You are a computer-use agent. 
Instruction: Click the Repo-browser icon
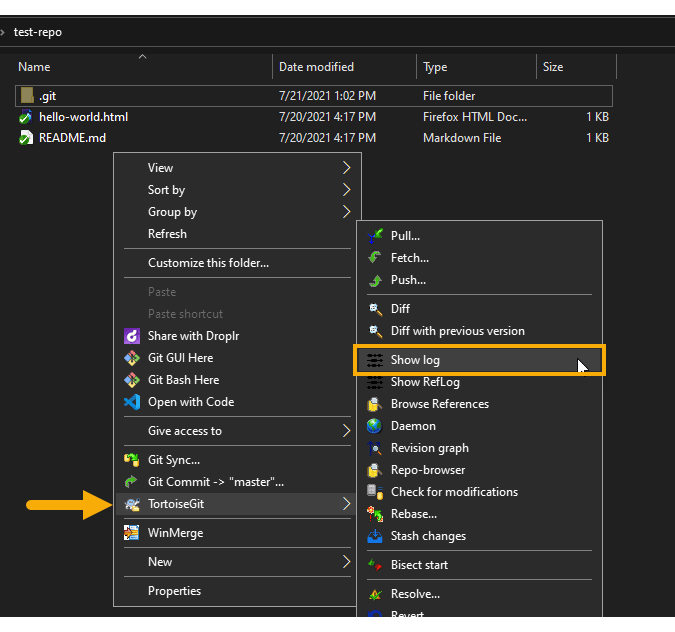tap(375, 470)
